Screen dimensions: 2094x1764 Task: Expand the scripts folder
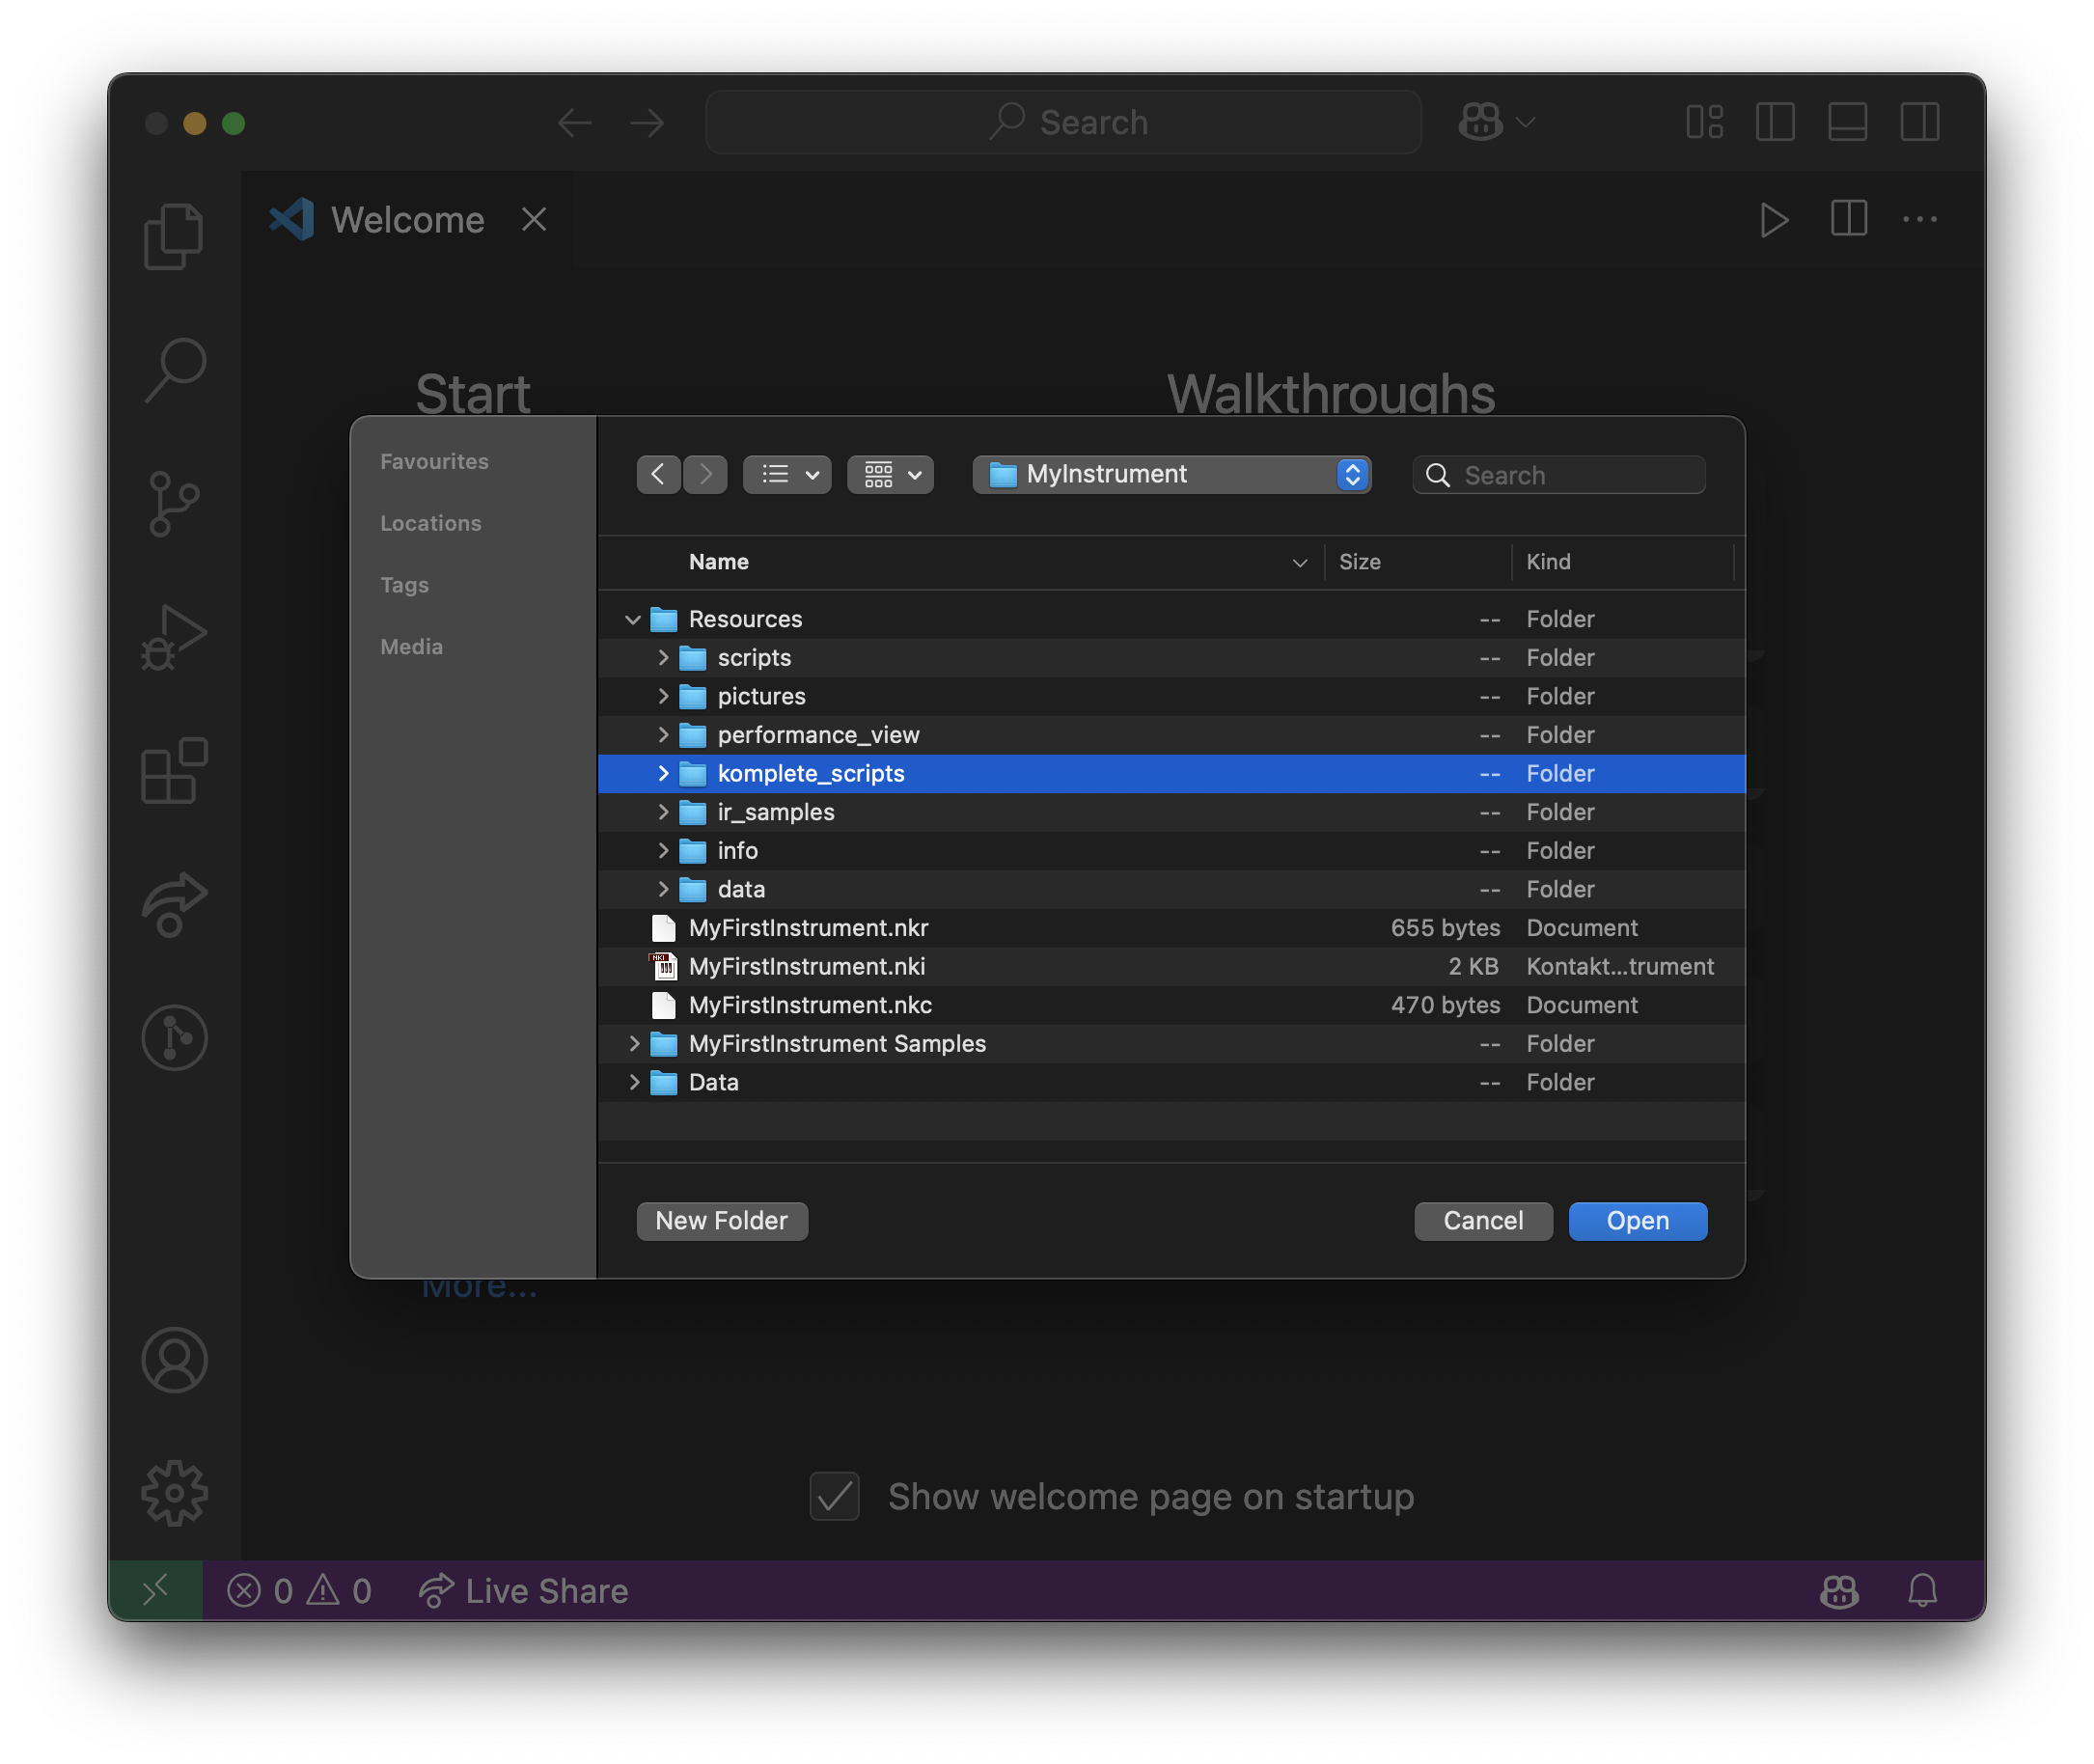pyautogui.click(x=662, y=657)
